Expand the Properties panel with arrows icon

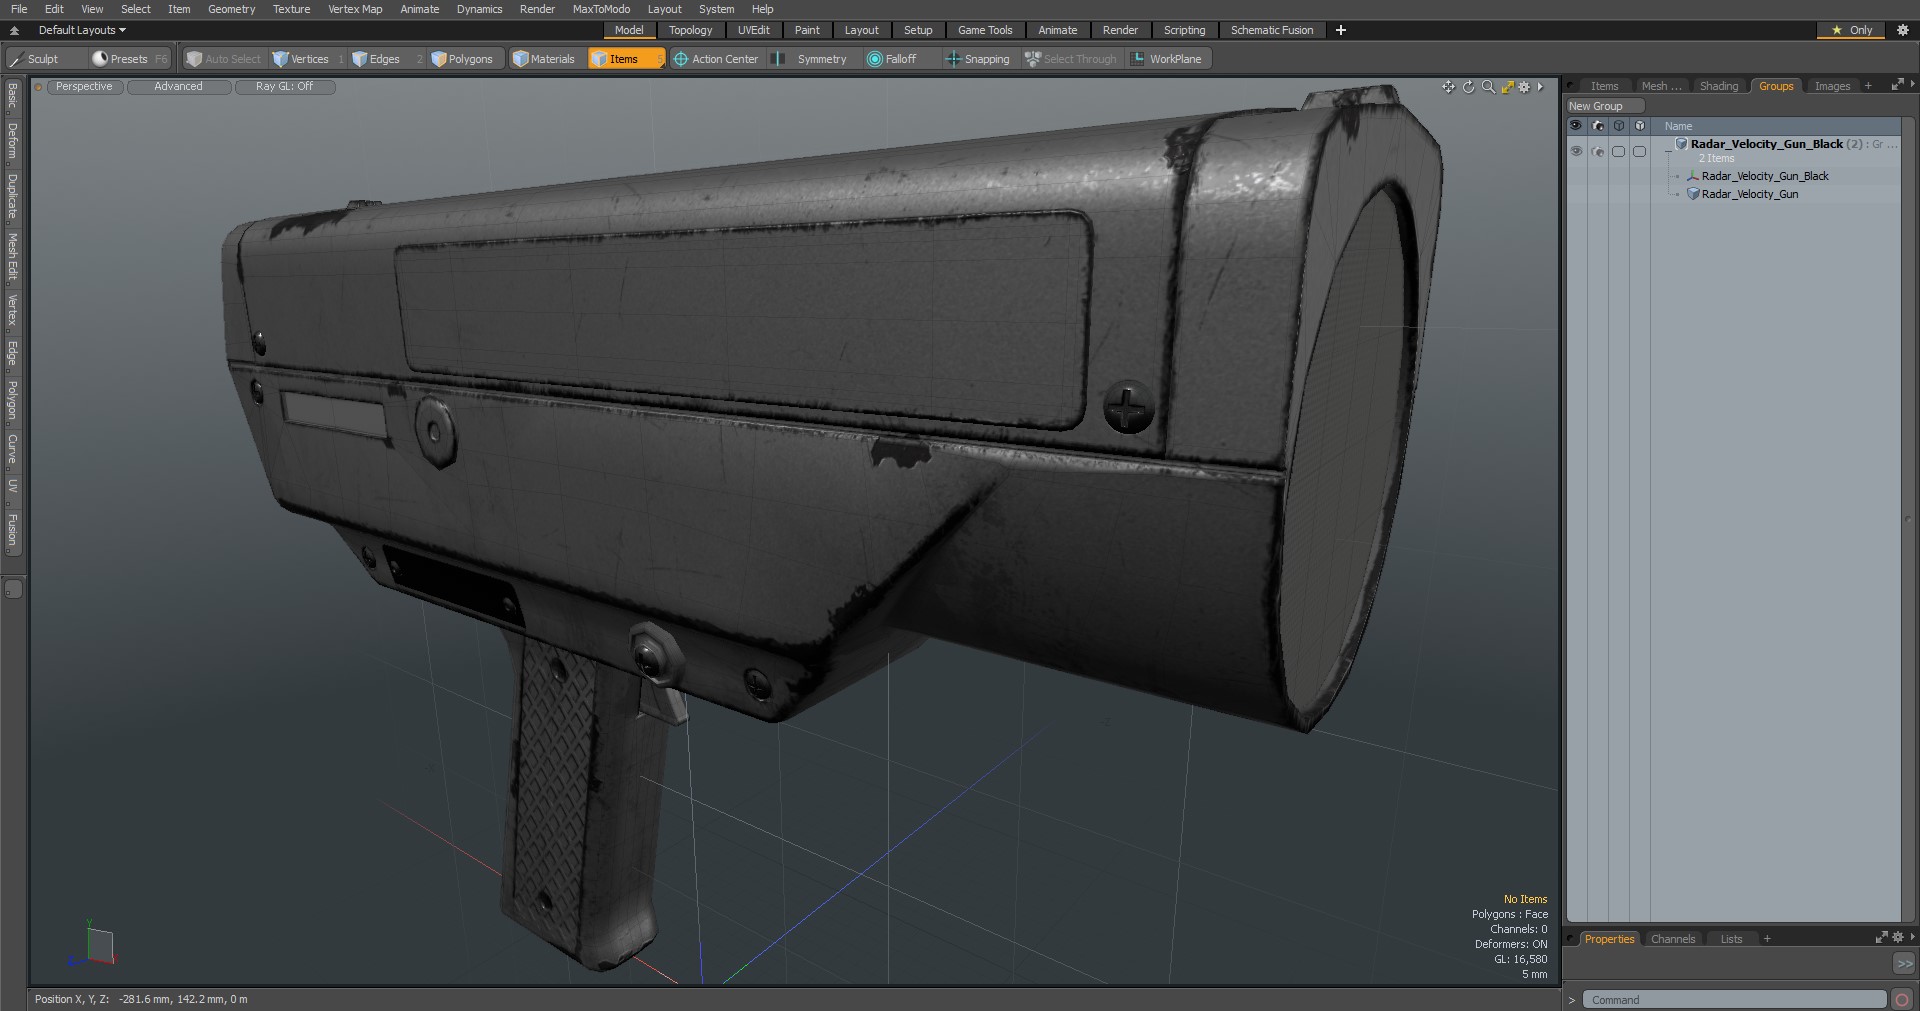(x=1881, y=938)
